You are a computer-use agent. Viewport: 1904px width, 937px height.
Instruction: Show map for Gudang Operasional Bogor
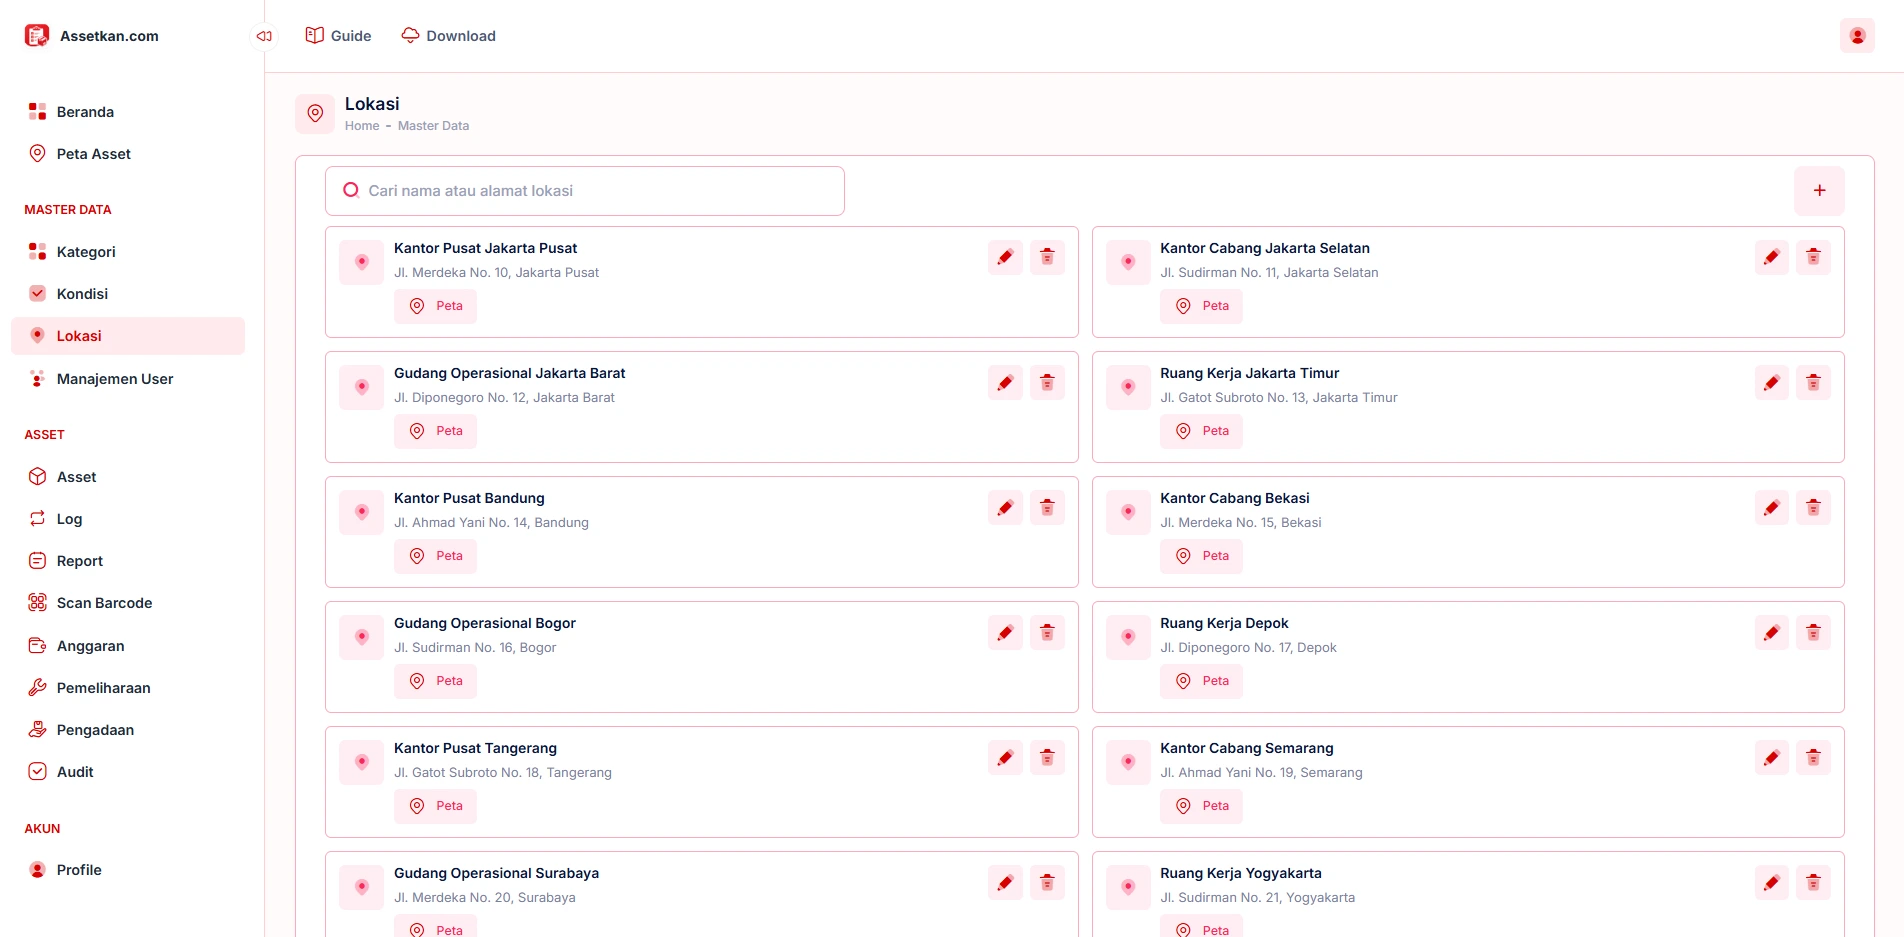[x=435, y=681]
